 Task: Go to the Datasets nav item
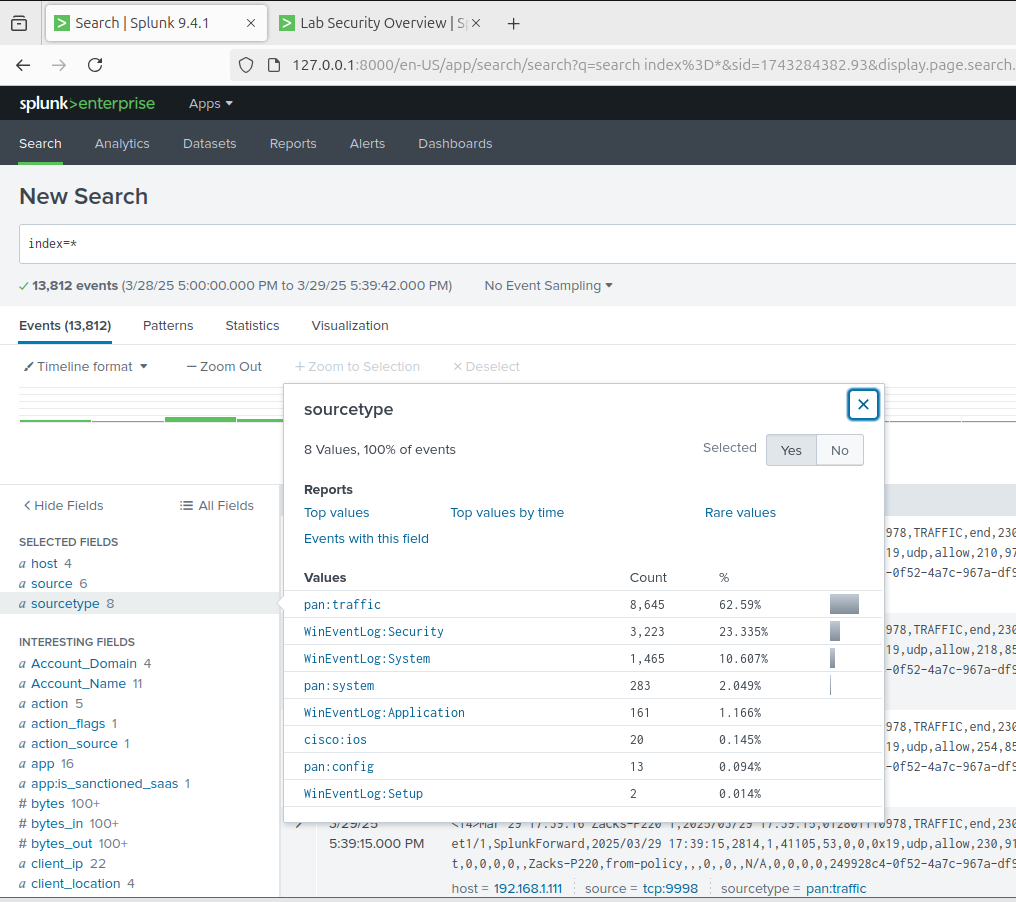[x=209, y=144]
